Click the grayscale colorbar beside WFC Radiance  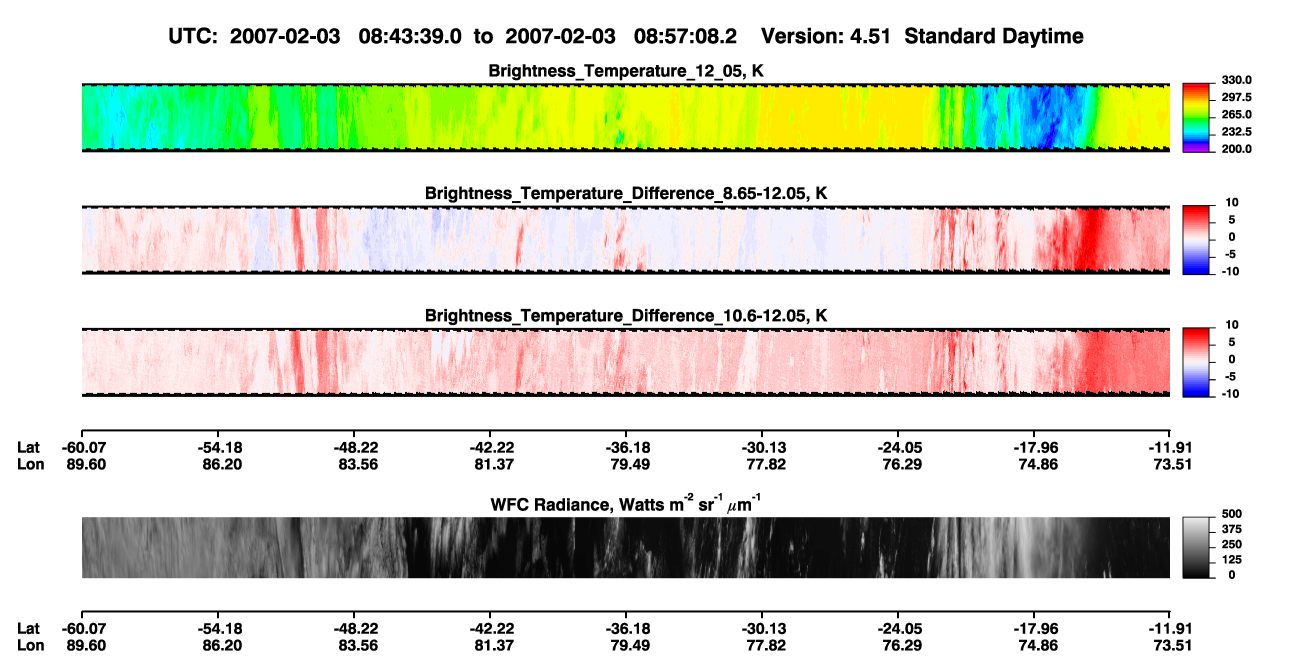[1197, 547]
